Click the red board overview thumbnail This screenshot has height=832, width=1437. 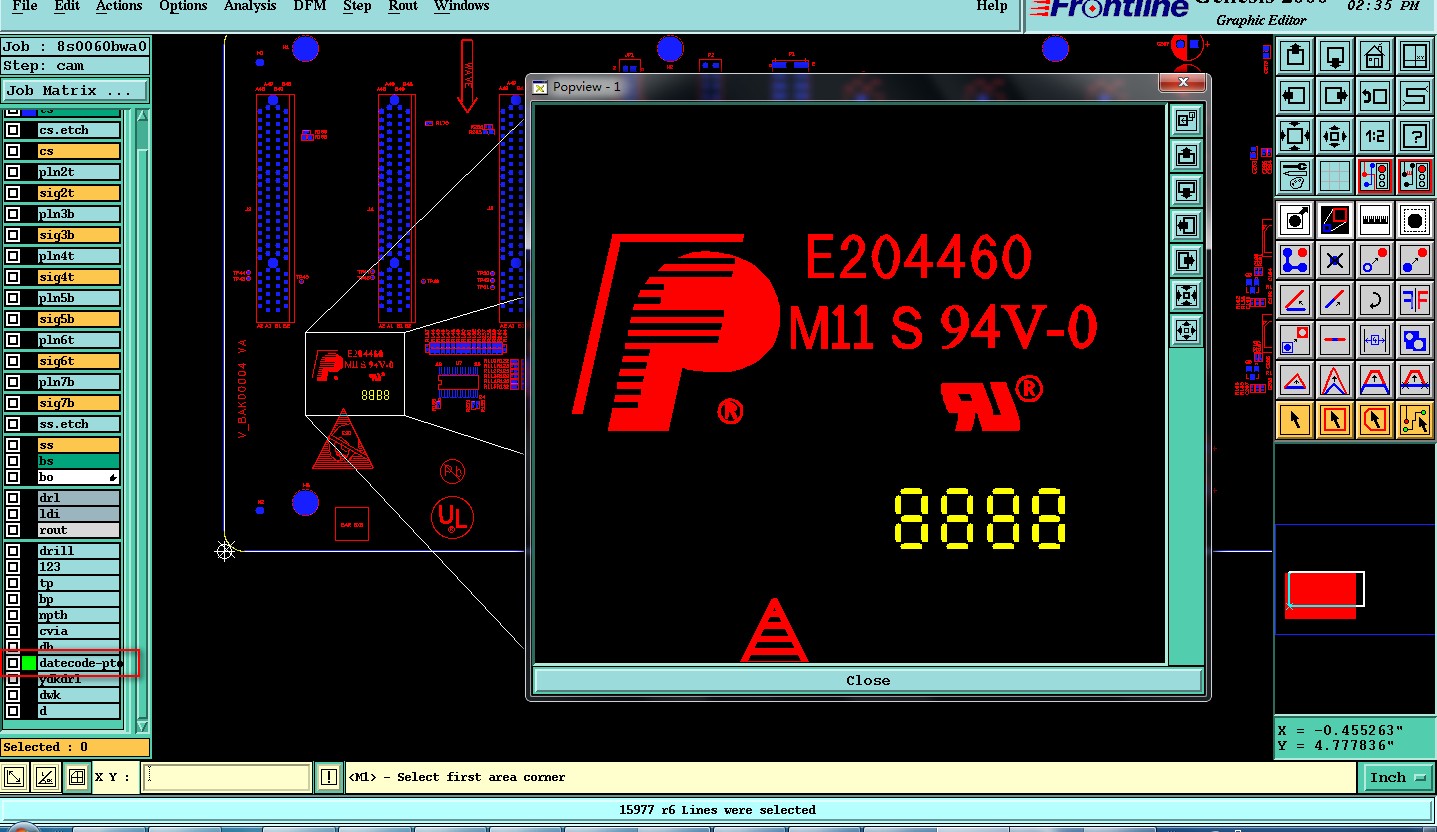click(x=1323, y=595)
